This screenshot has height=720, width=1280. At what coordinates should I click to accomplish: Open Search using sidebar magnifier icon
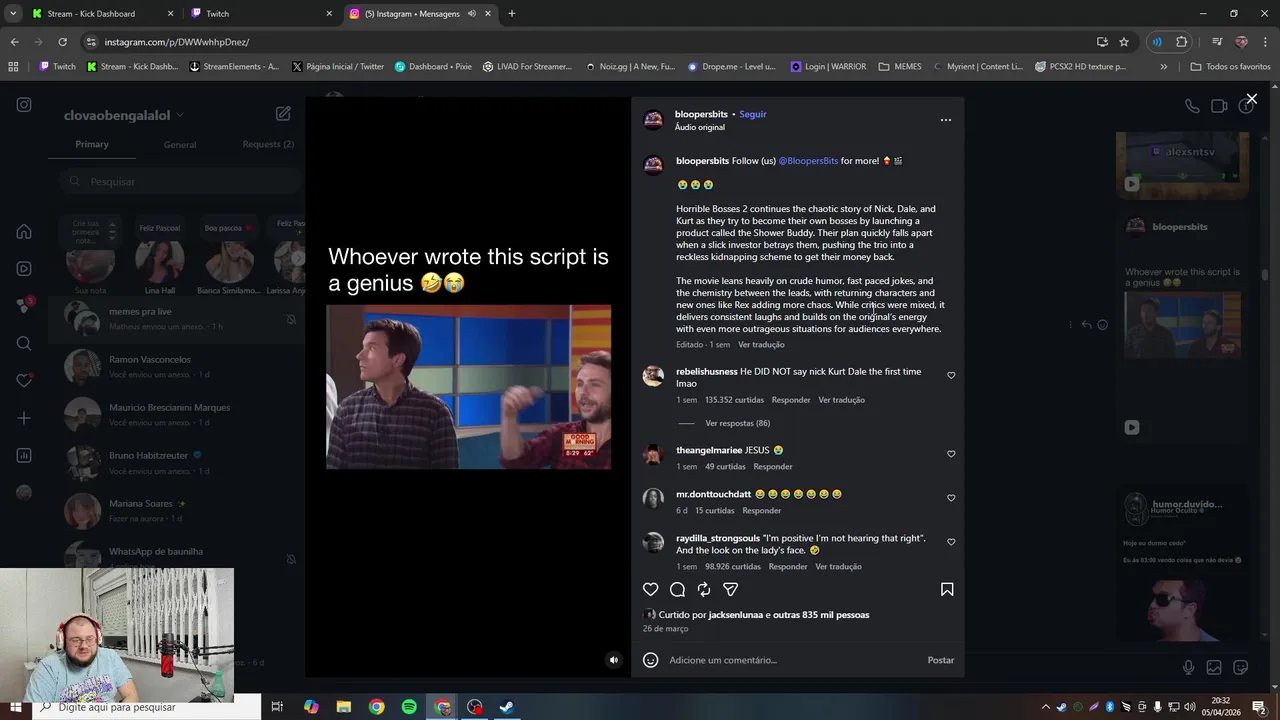tap(24, 344)
